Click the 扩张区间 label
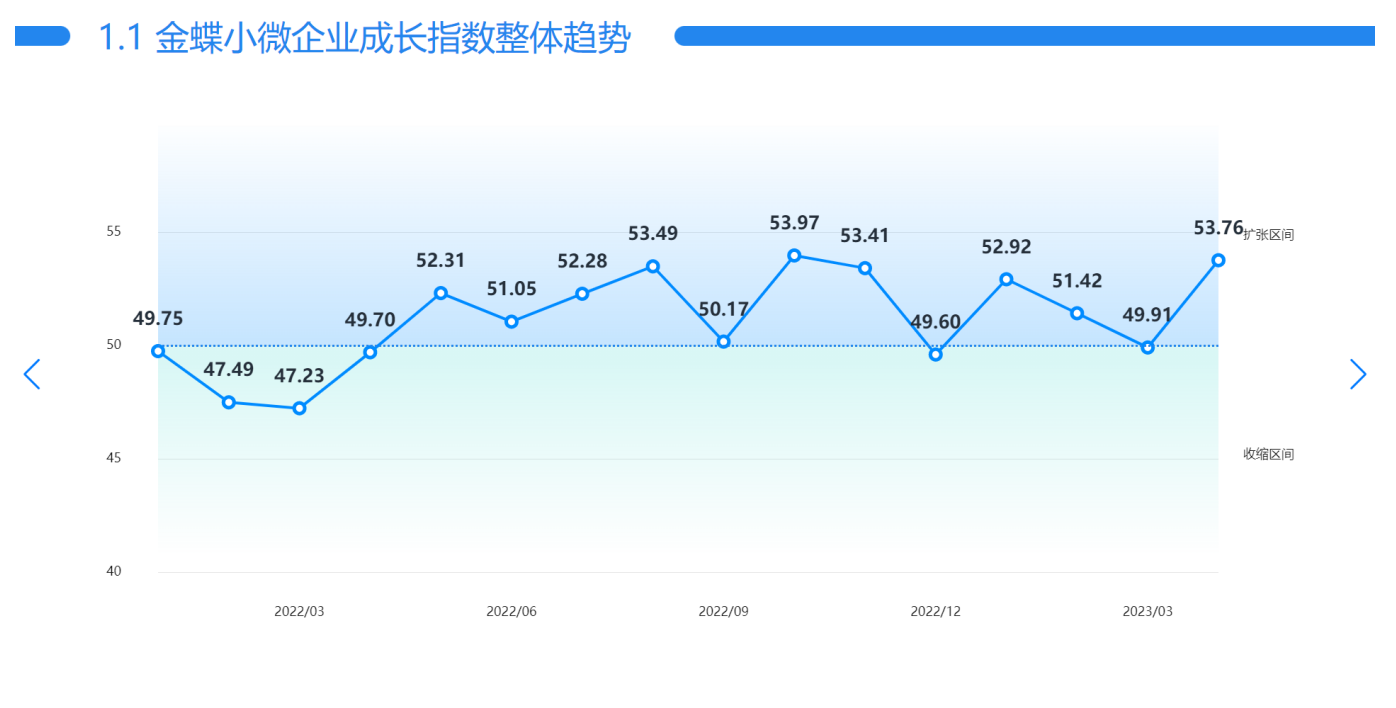The image size is (1396, 708). pyautogui.click(x=1268, y=235)
